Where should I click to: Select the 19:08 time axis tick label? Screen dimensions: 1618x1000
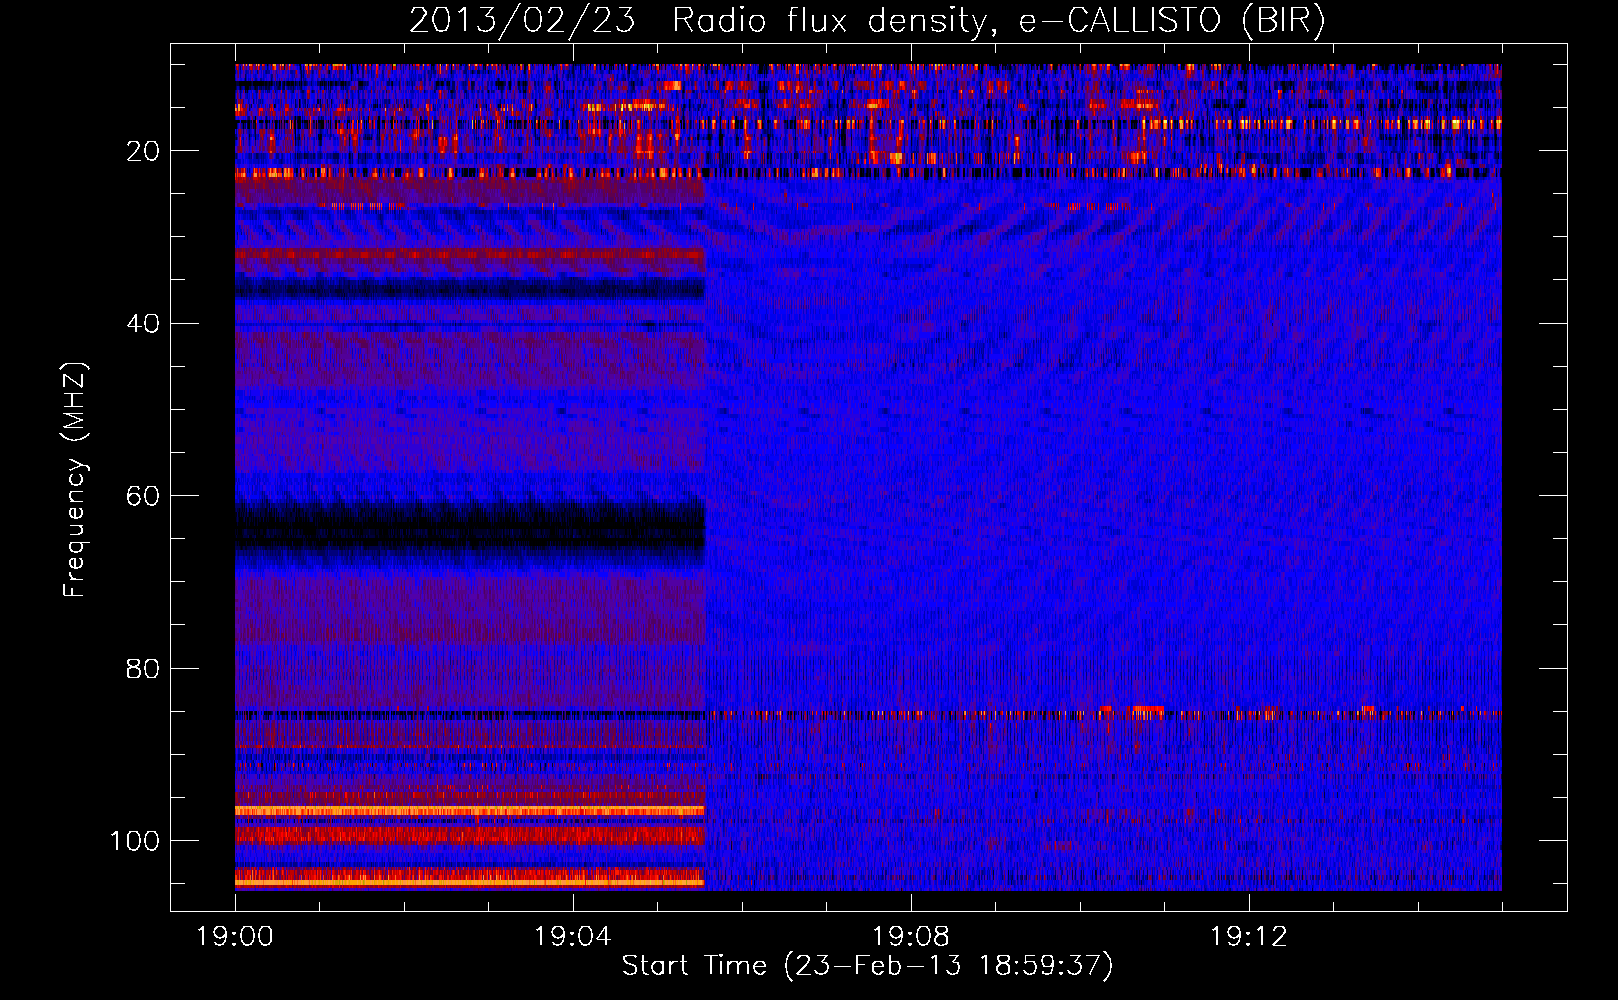click(911, 937)
